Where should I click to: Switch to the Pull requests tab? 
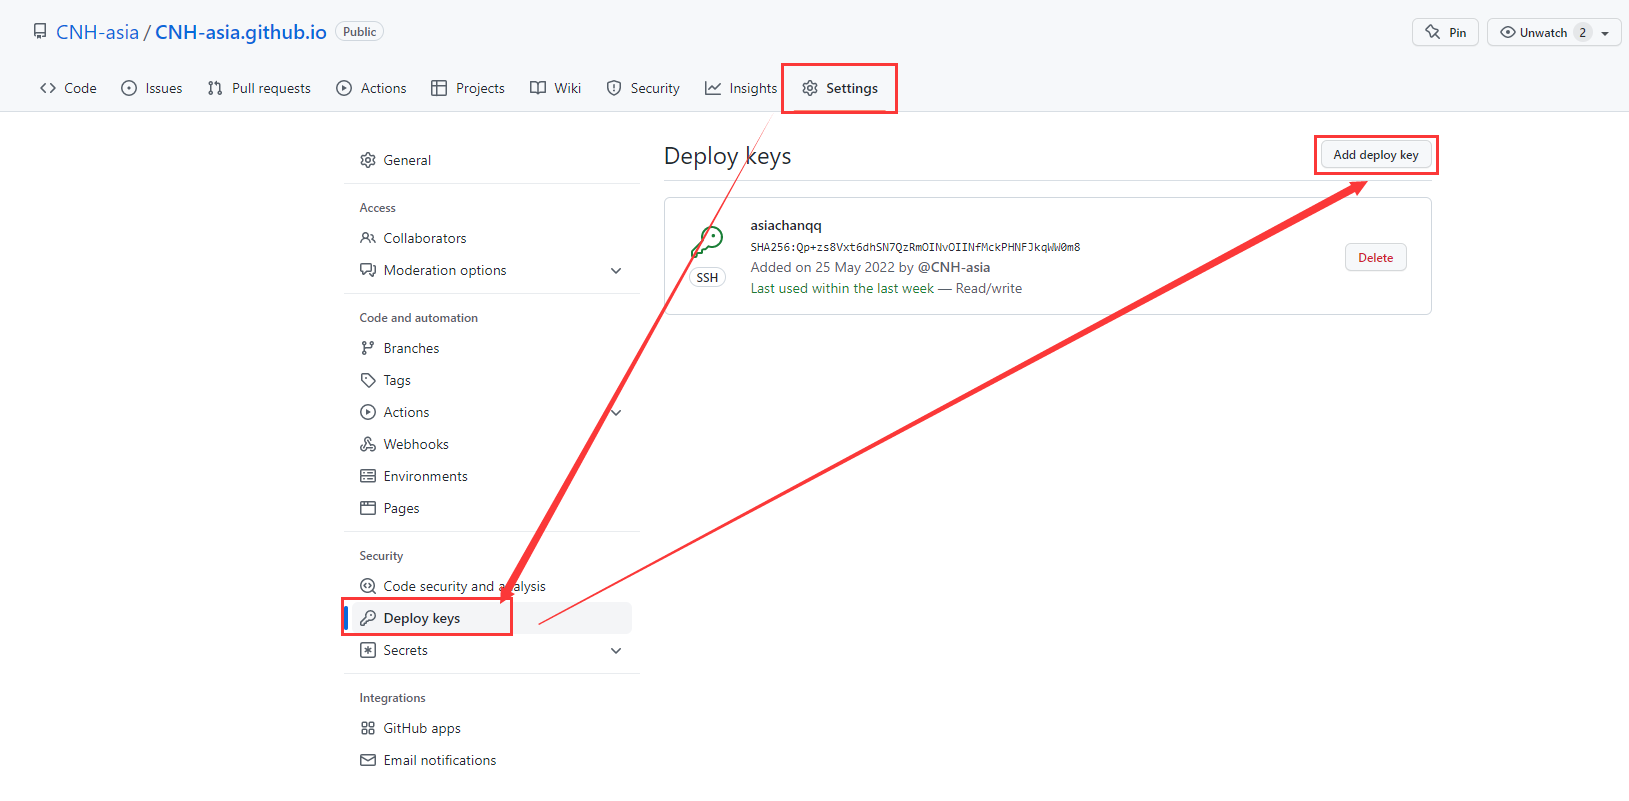tap(259, 88)
